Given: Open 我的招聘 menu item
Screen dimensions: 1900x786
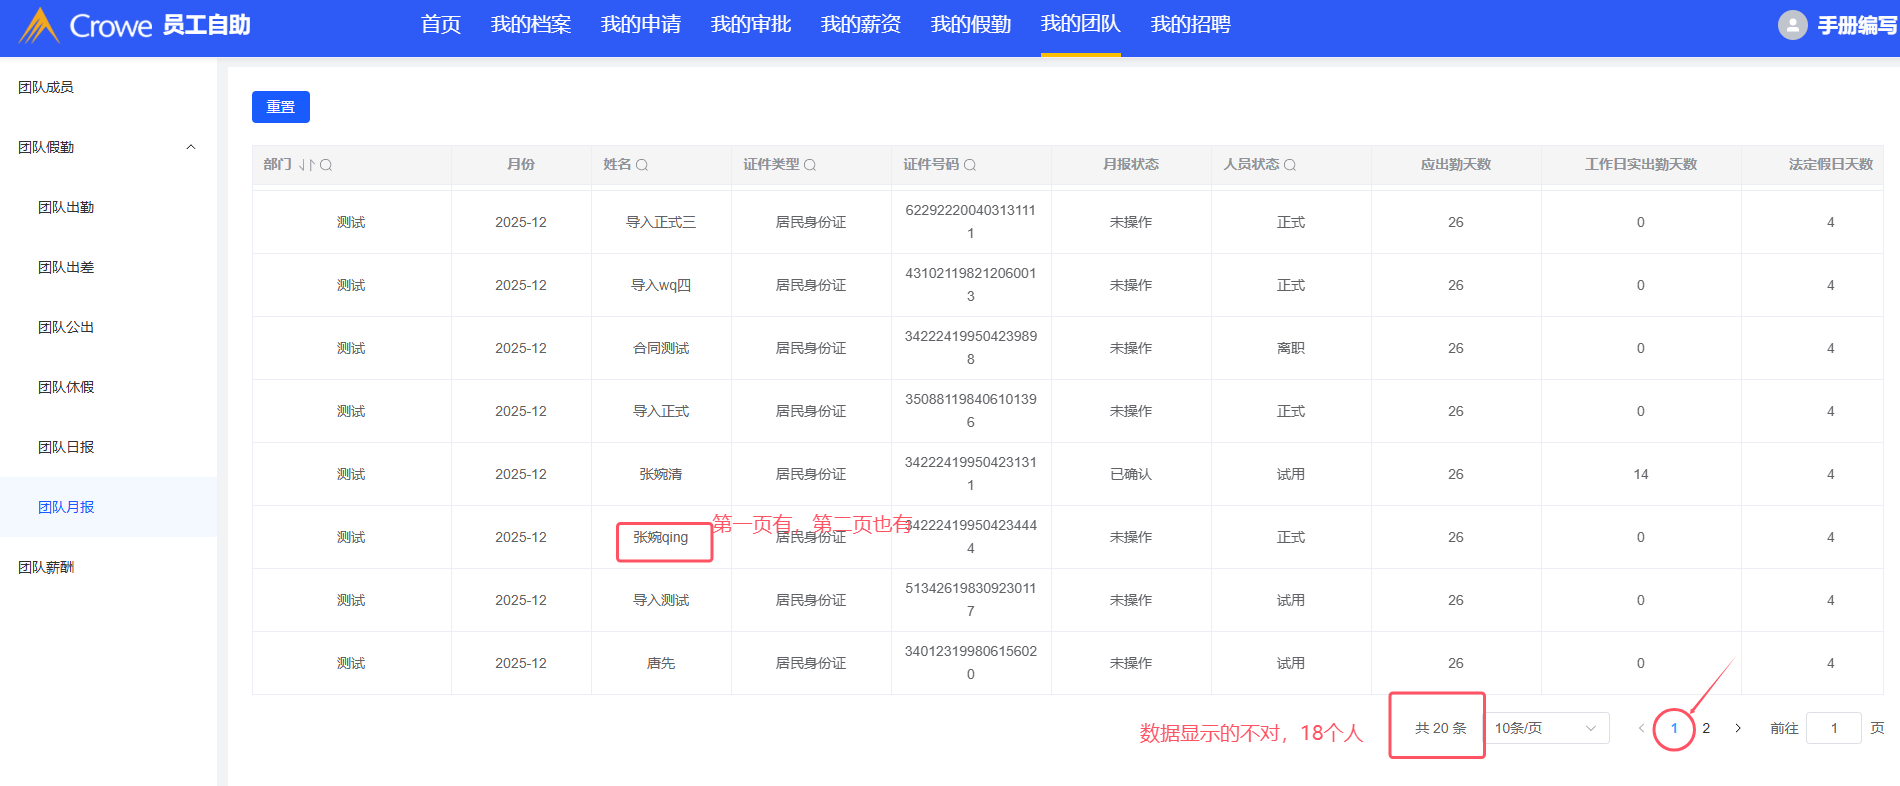Looking at the screenshot, I should click(x=1191, y=25).
